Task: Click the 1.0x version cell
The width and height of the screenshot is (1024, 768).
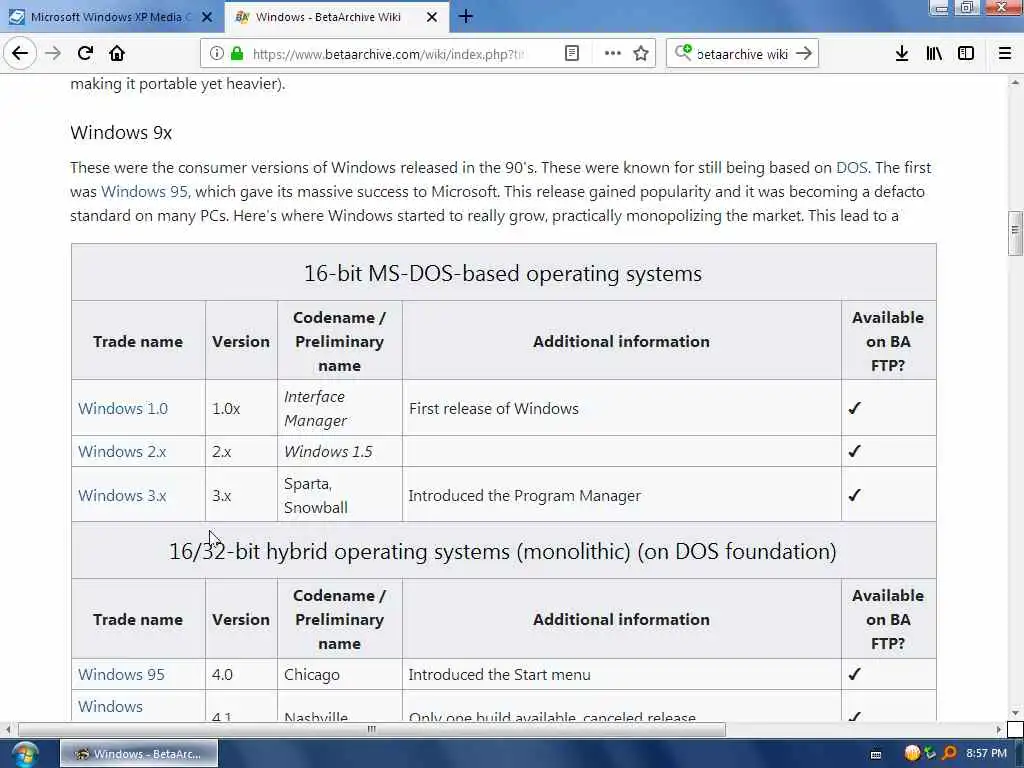Action: tap(241, 408)
